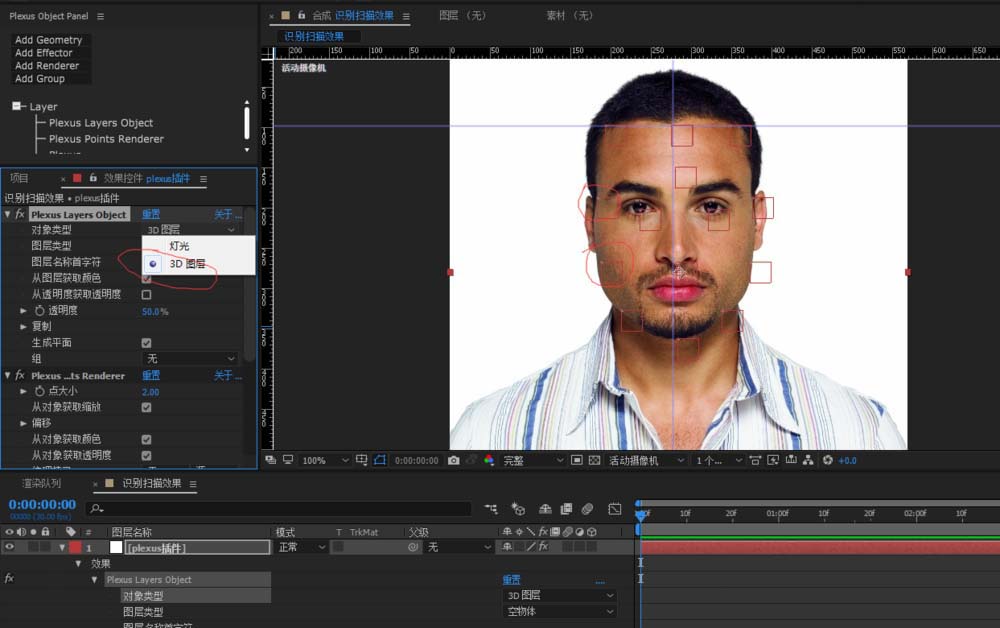Enable the 从透明度获取透明度 checkbox

point(146,295)
